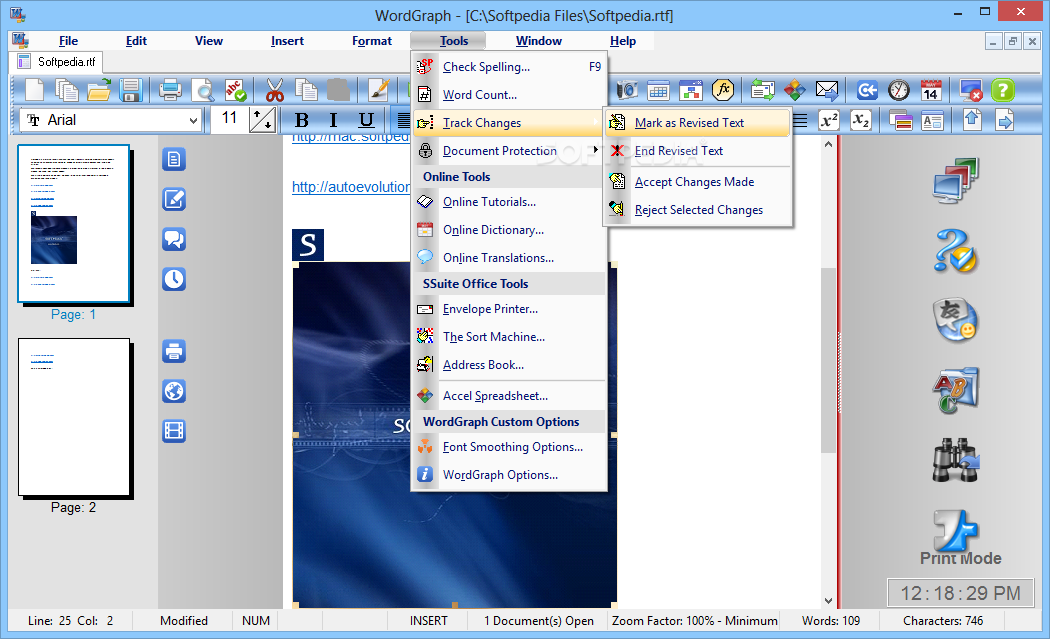The image size is (1050, 639).
Task: Choose End Revised Text
Action: coord(697,151)
